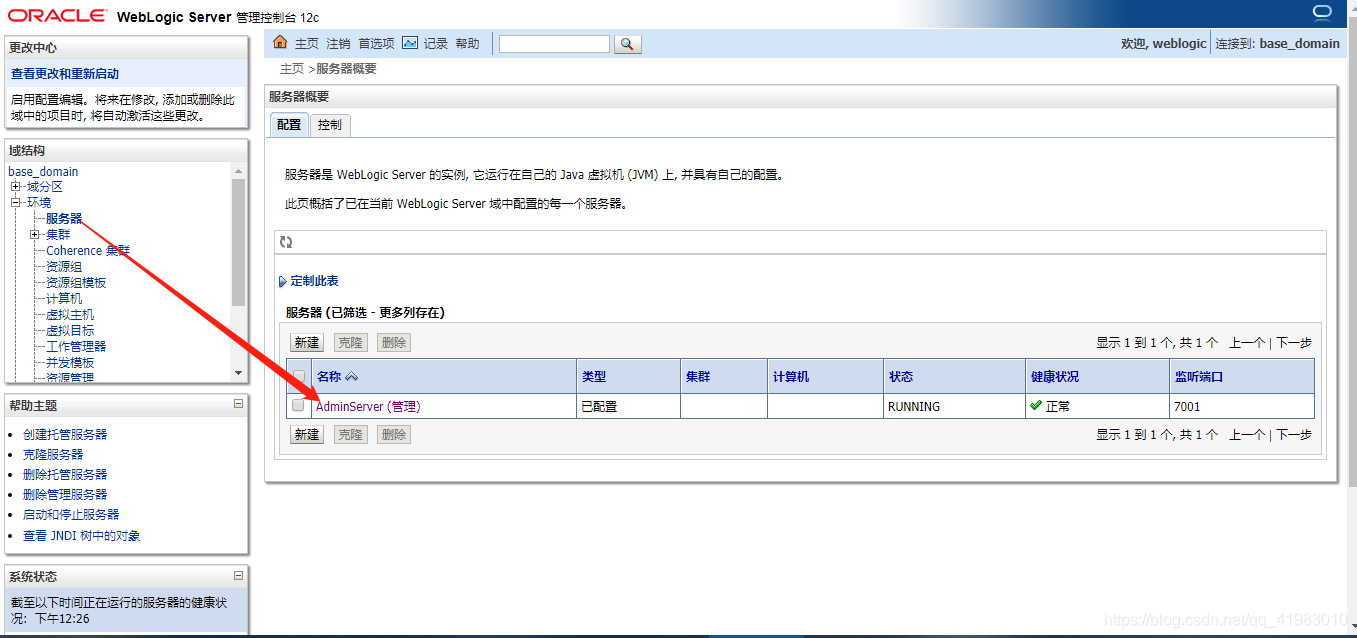Open help topic 删除管理服务器
The height and width of the screenshot is (638, 1357).
point(65,495)
